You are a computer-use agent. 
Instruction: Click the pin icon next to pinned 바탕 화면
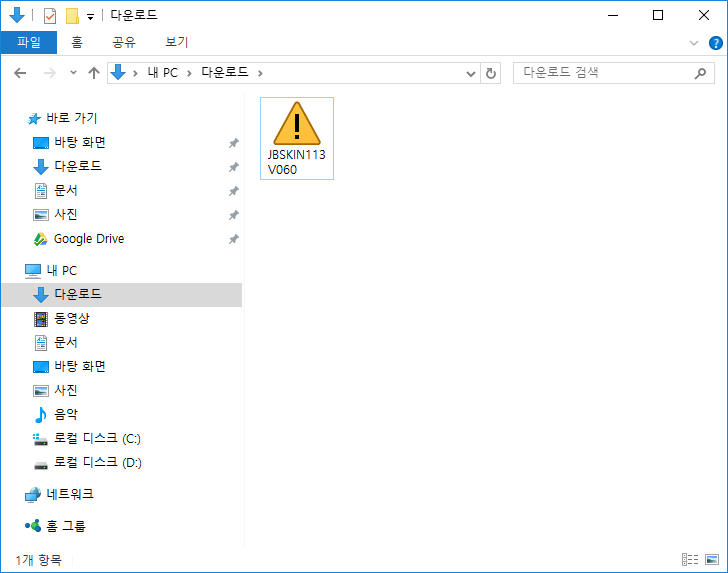[234, 143]
